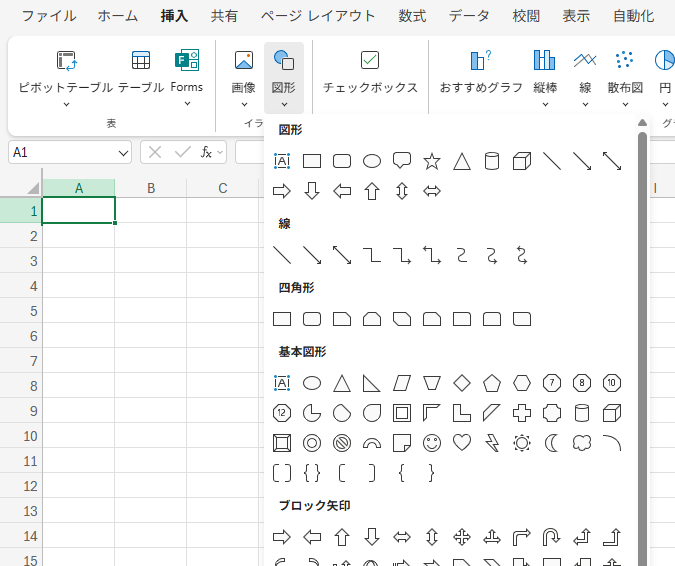
Task: Select the 5-point star shape
Action: tap(432, 161)
